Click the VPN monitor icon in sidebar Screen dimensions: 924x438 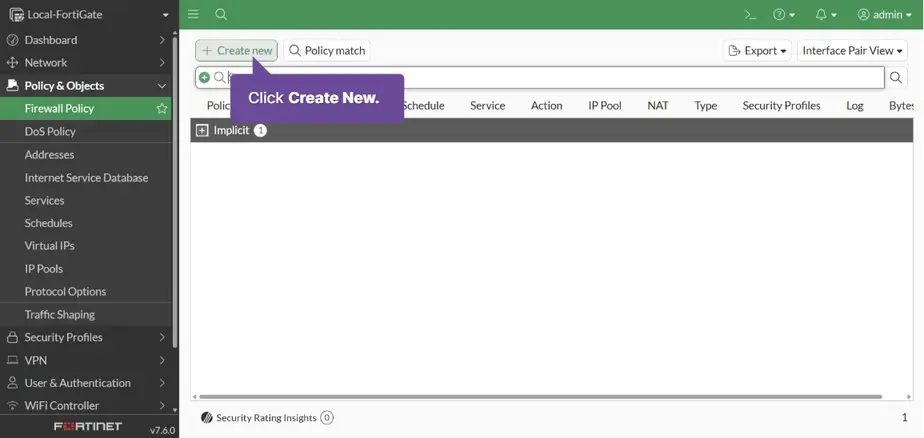(x=12, y=360)
